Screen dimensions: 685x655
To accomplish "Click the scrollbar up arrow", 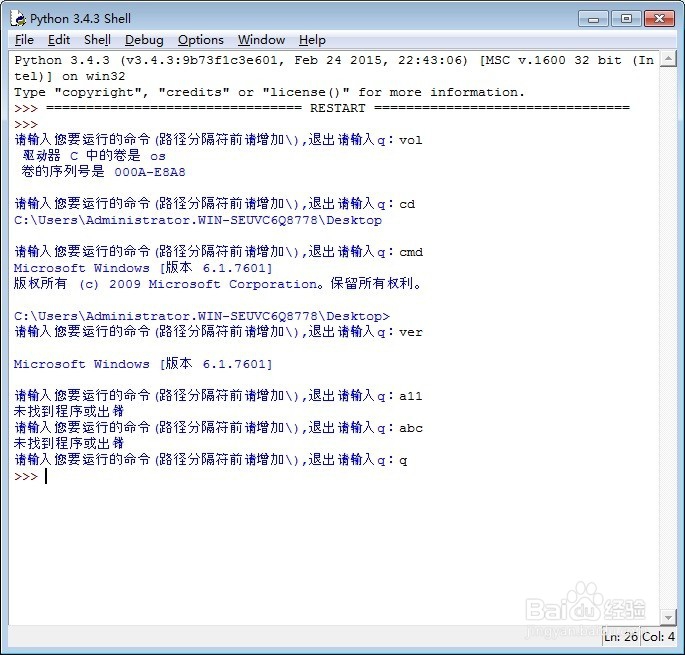I will pos(668,59).
